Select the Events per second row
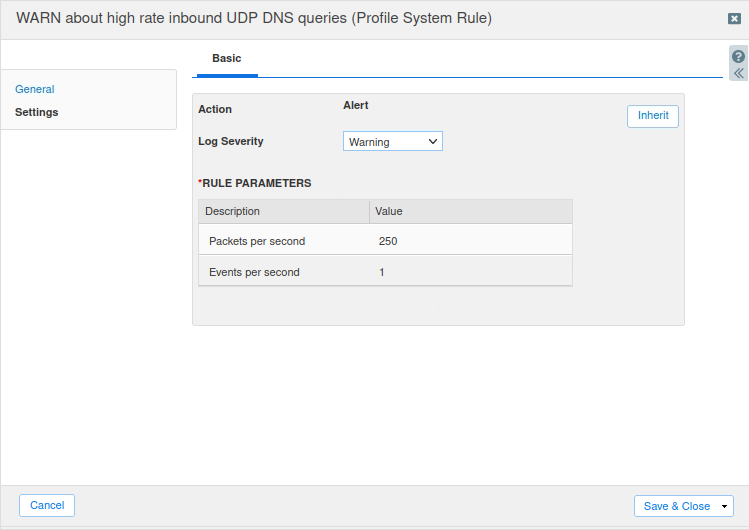749x530 pixels. coord(254,272)
